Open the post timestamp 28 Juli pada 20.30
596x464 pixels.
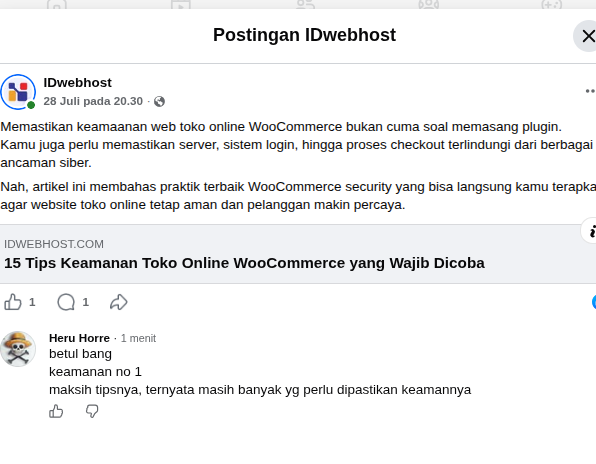pyautogui.click(x=93, y=101)
